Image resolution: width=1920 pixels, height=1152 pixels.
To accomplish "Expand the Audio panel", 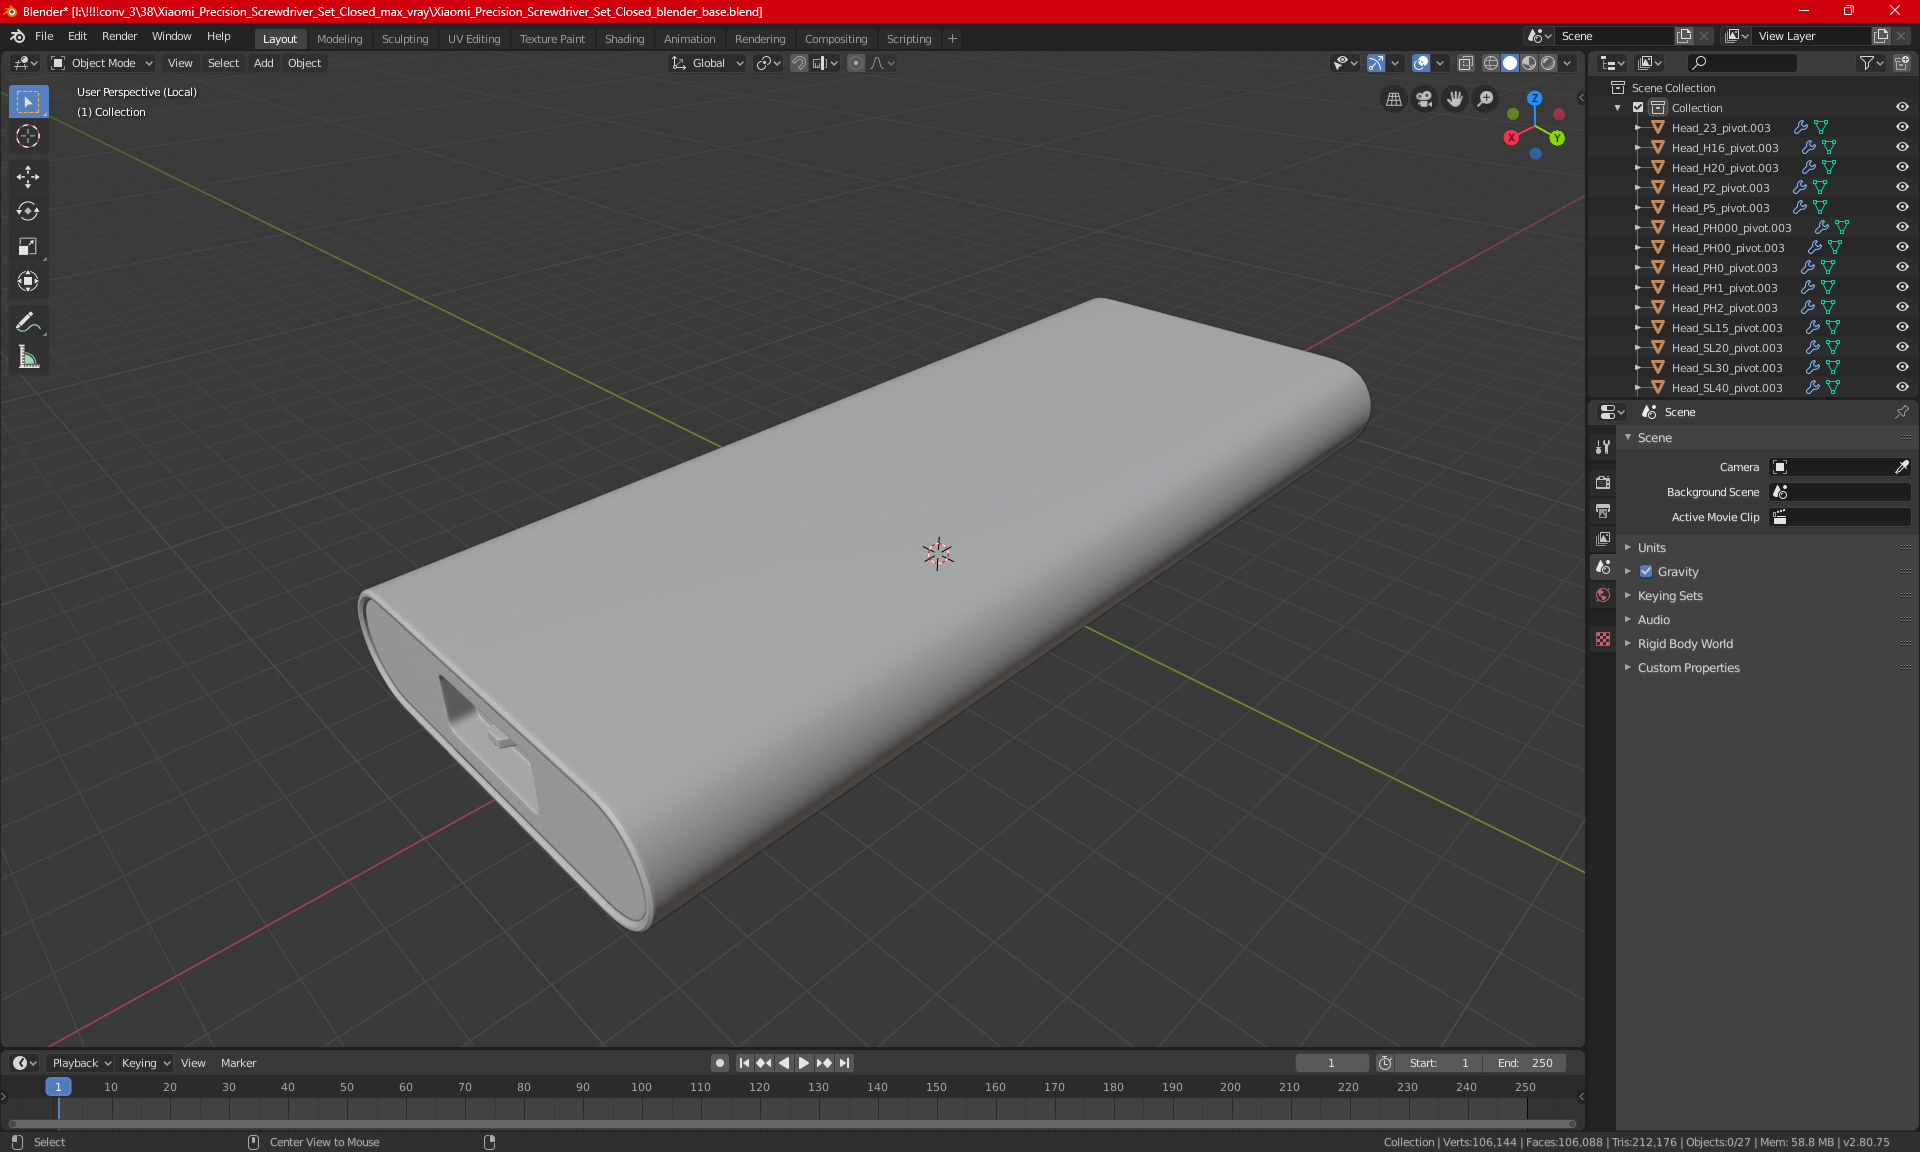I will coord(1654,620).
